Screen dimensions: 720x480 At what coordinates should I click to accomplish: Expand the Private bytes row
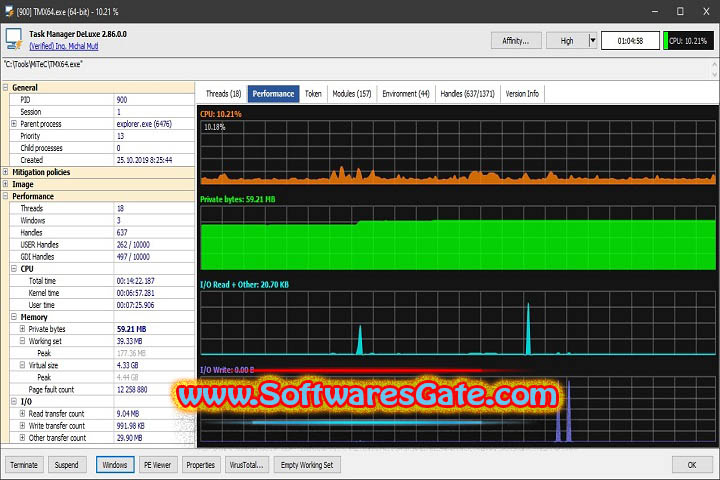22,329
